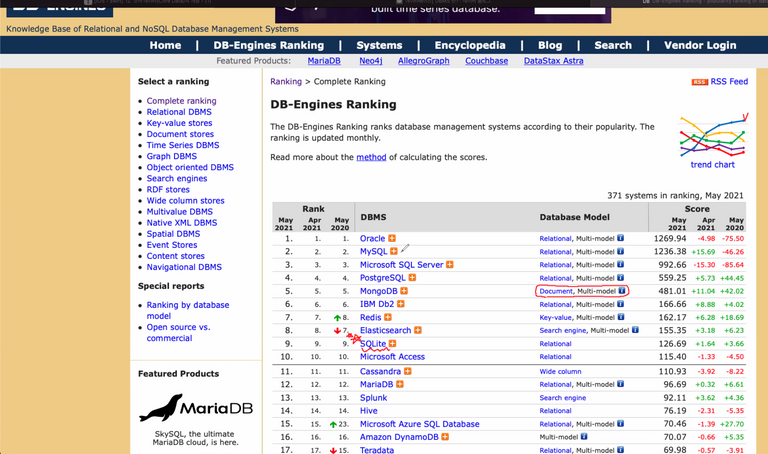The height and width of the screenshot is (454, 768).
Task: Click the info icon in PostgreSQL's model column
Action: point(621,278)
